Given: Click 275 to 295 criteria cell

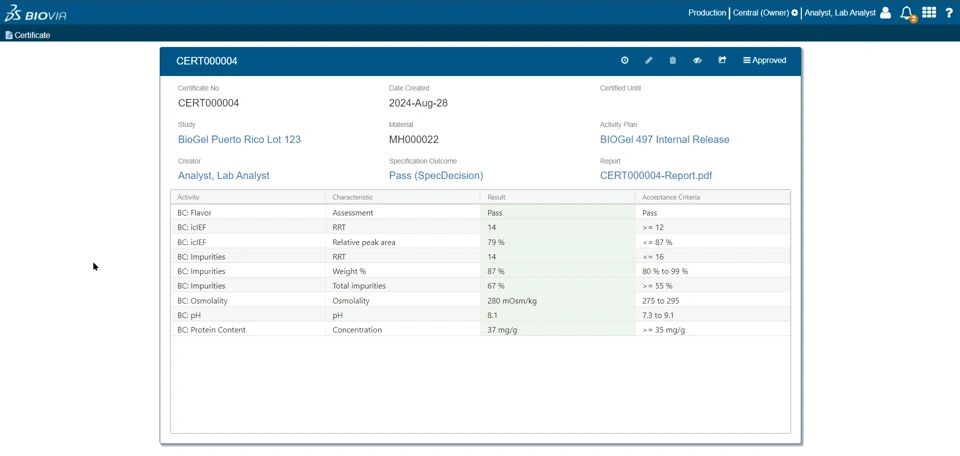Looking at the screenshot, I should coord(713,301).
